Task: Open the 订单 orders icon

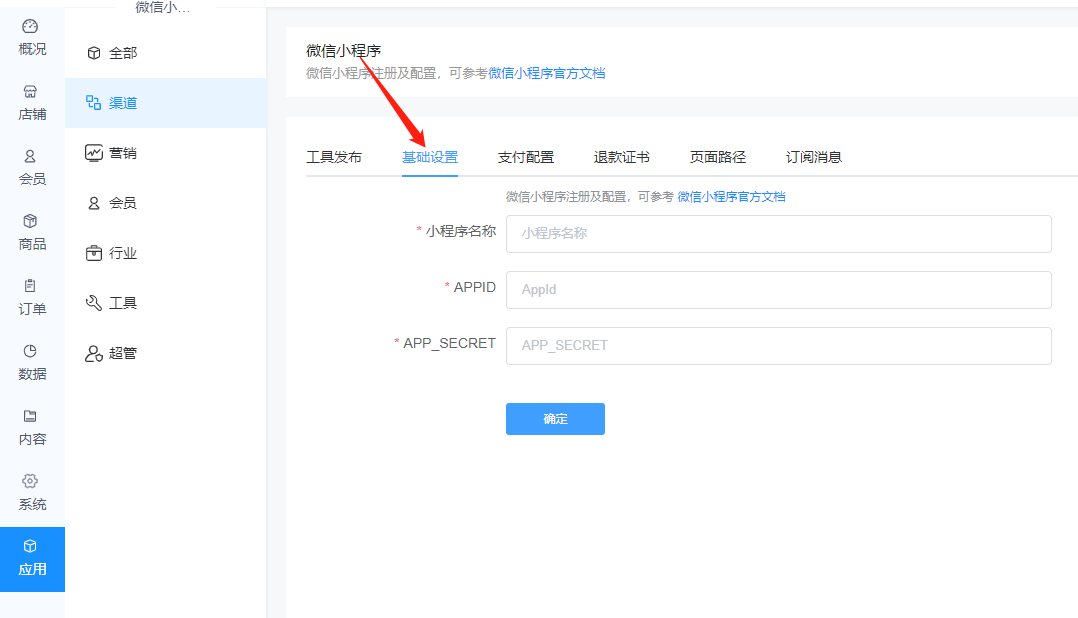Action: (30, 286)
